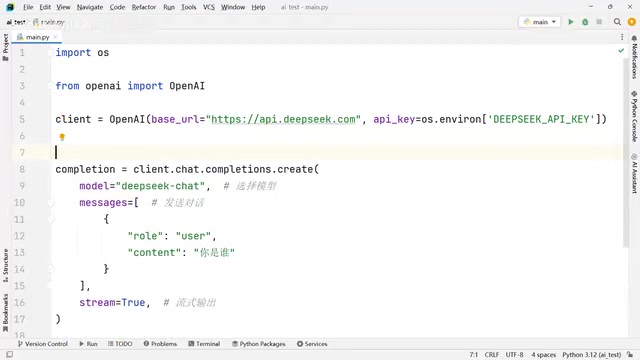Open the Navigate menu
The height and width of the screenshot is (360, 640).
point(90,7)
